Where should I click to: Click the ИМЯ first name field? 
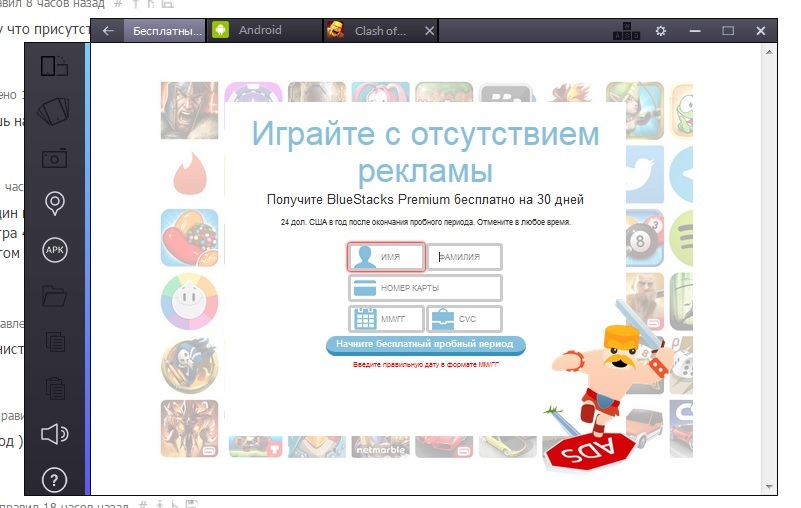pos(387,257)
